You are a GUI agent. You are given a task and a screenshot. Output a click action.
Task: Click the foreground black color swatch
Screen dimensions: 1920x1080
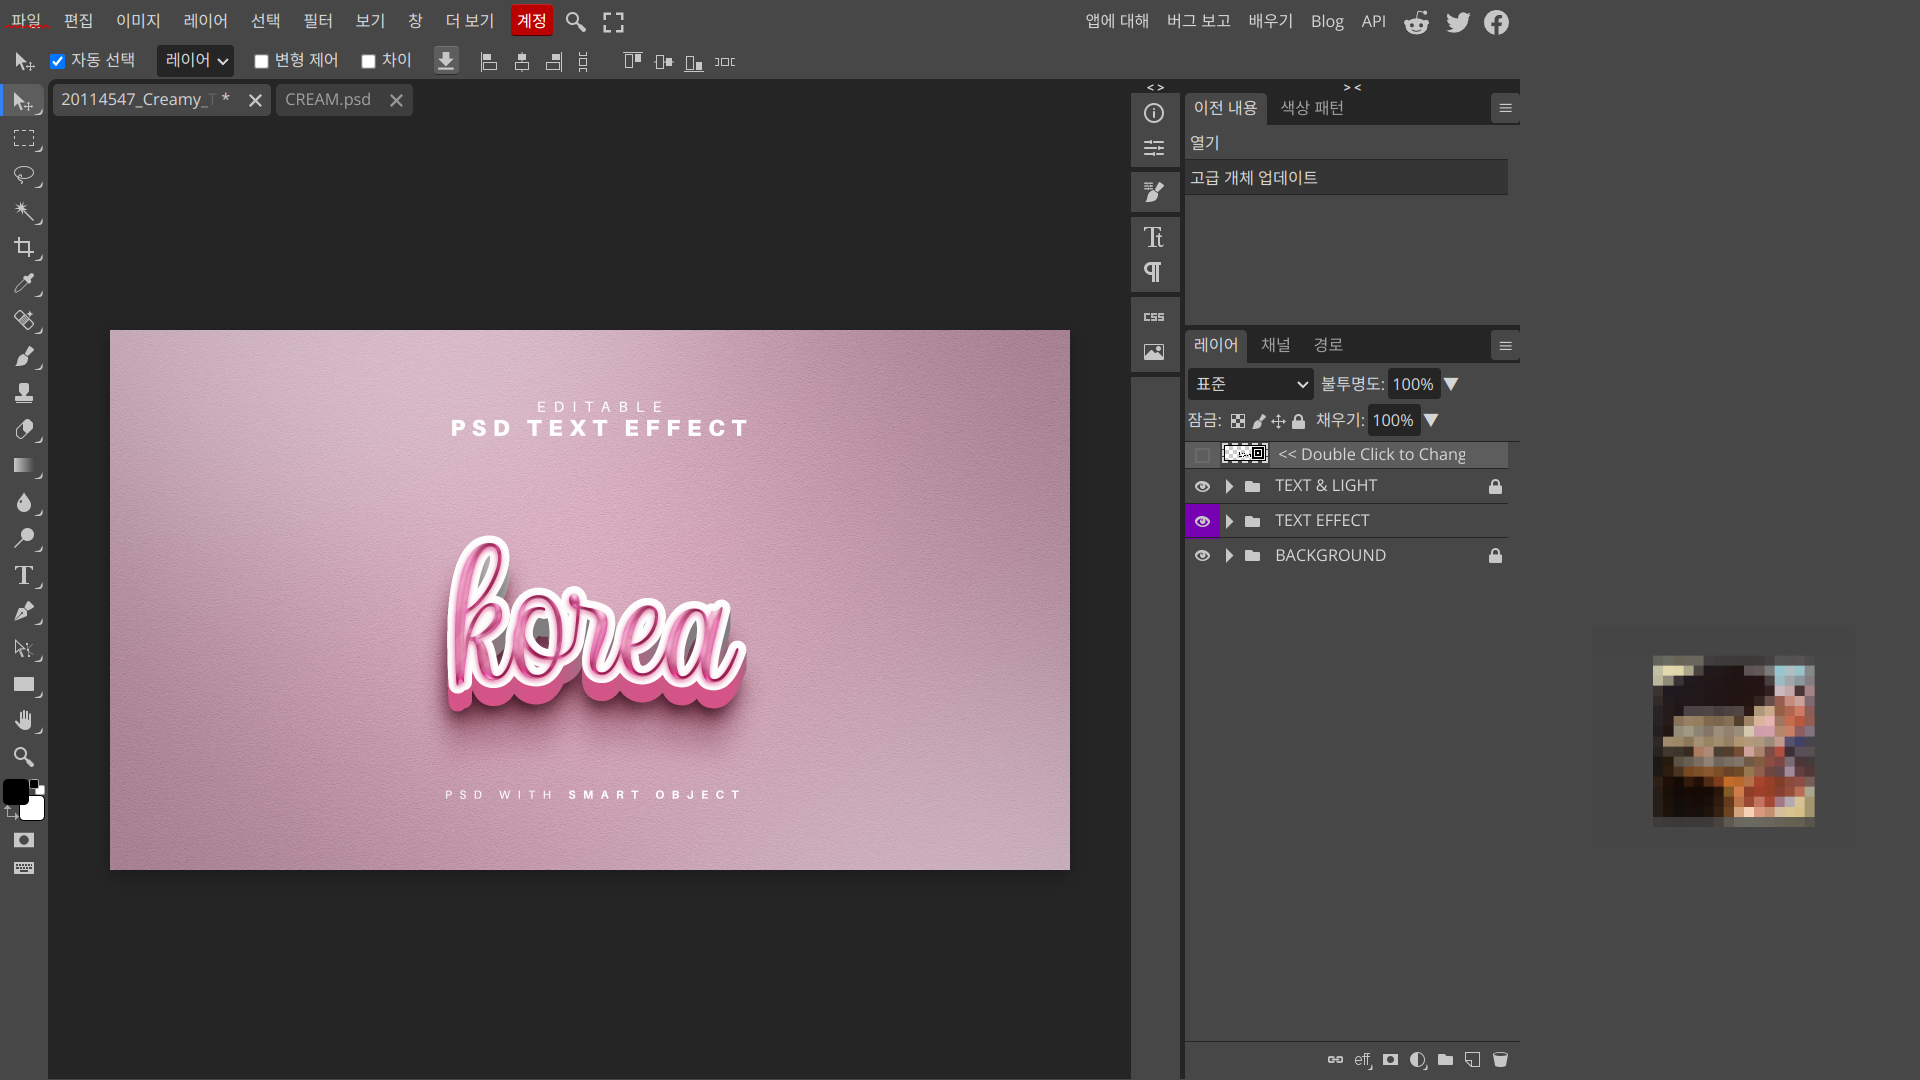coord(15,791)
